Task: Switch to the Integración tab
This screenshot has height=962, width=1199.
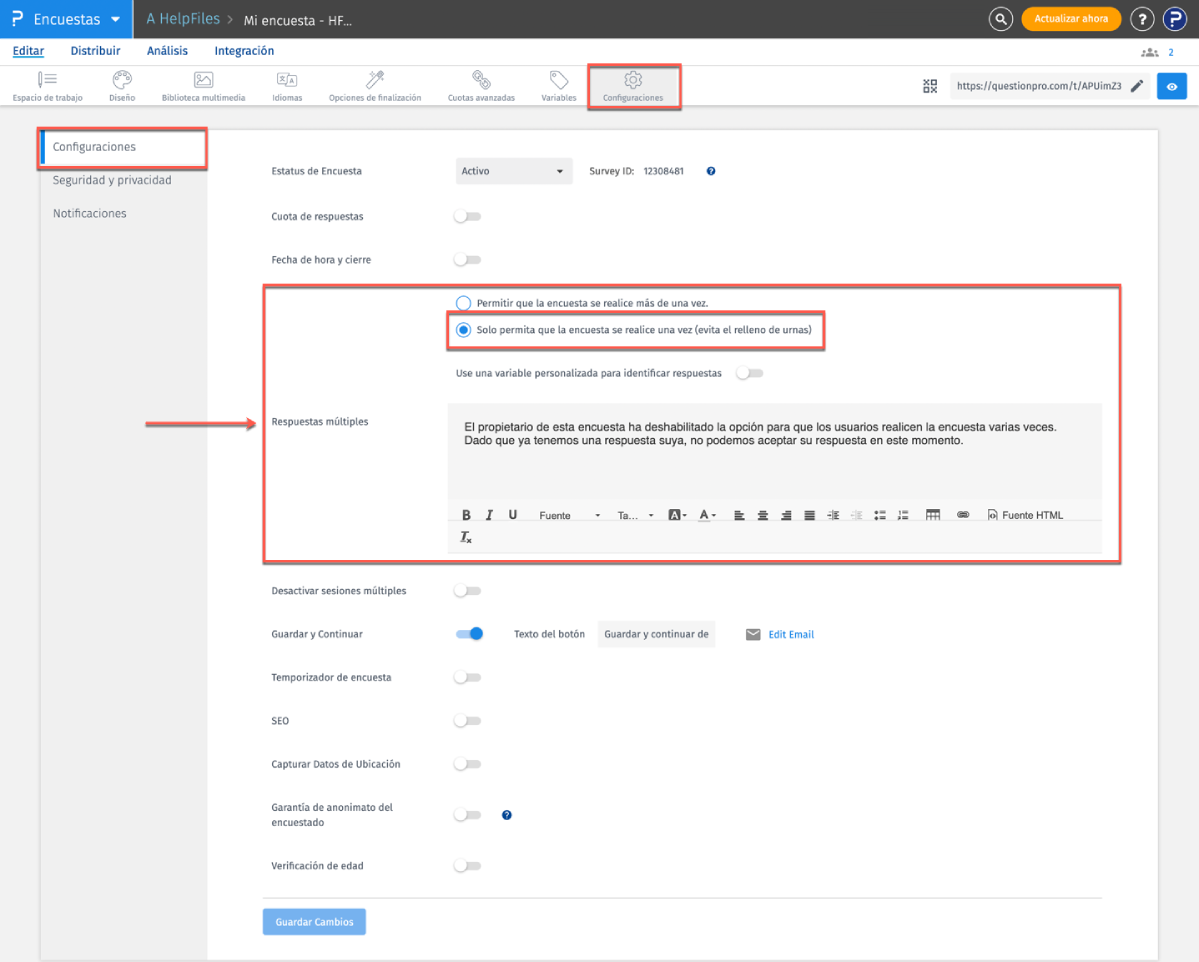Action: click(244, 51)
